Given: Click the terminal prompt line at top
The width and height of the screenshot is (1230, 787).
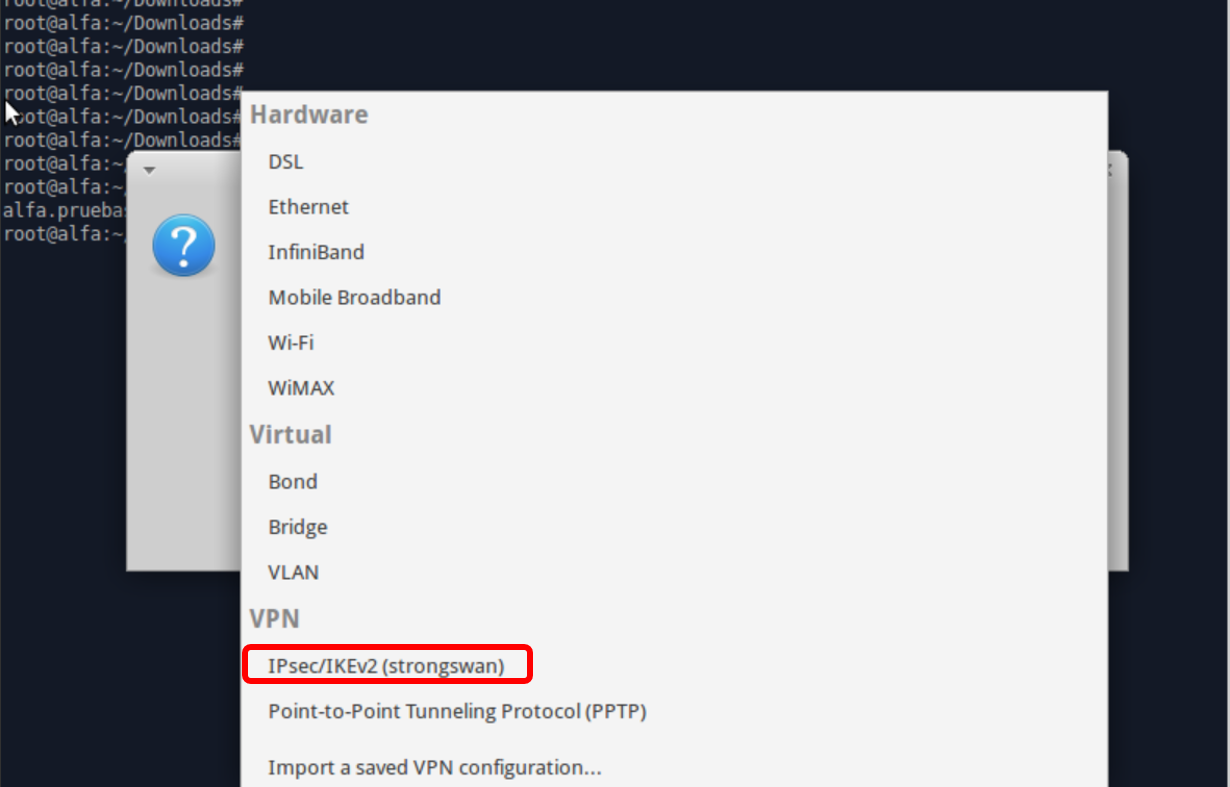Looking at the screenshot, I should [x=123, y=23].
